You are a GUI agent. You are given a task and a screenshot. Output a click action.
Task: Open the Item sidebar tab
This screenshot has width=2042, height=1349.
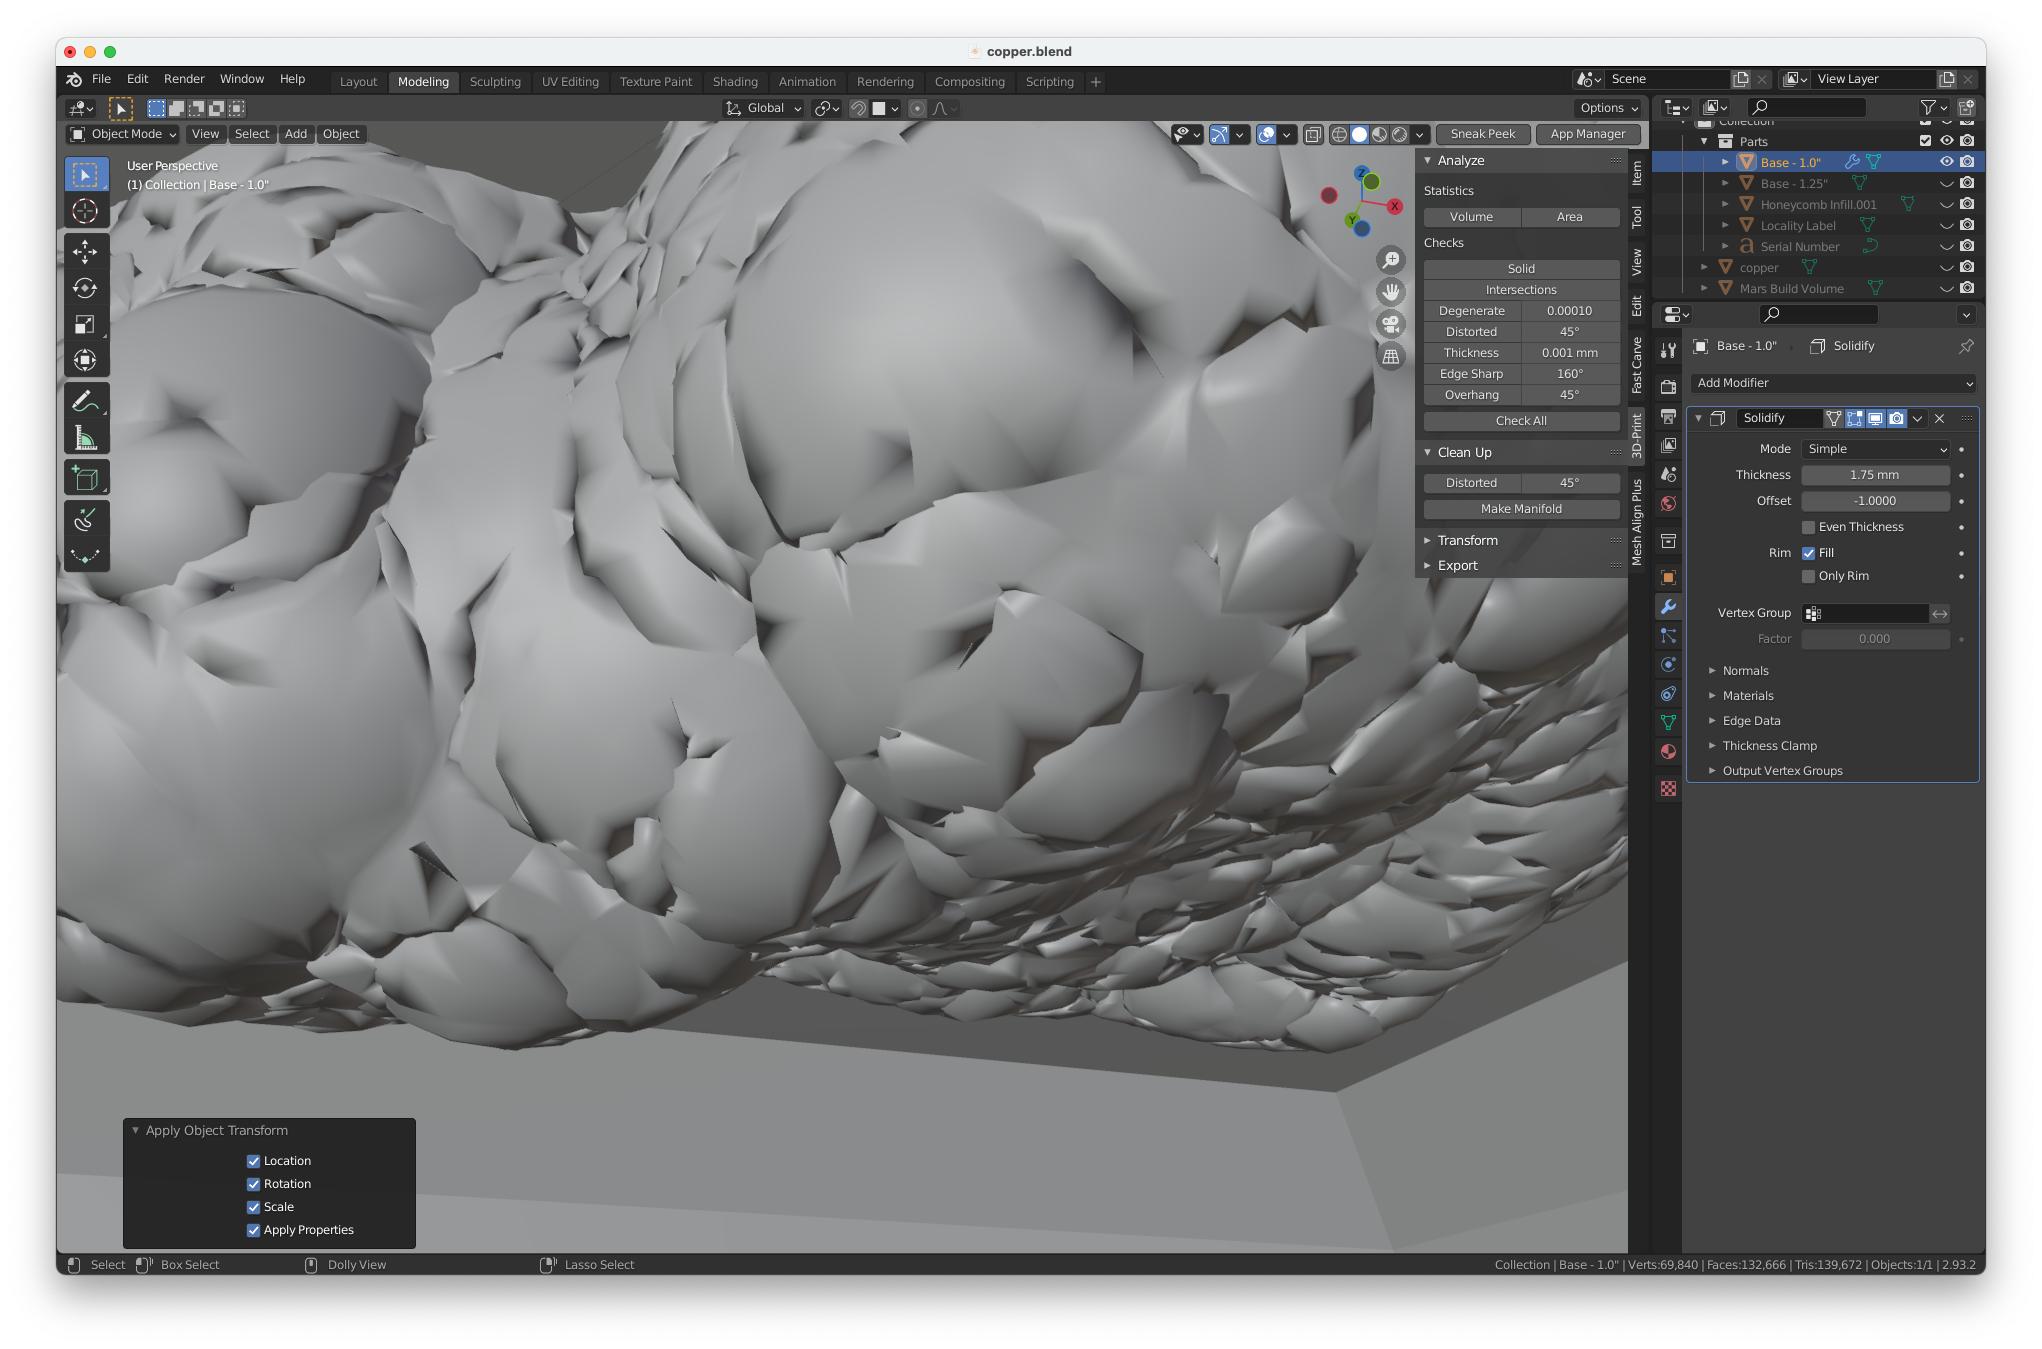click(1637, 174)
